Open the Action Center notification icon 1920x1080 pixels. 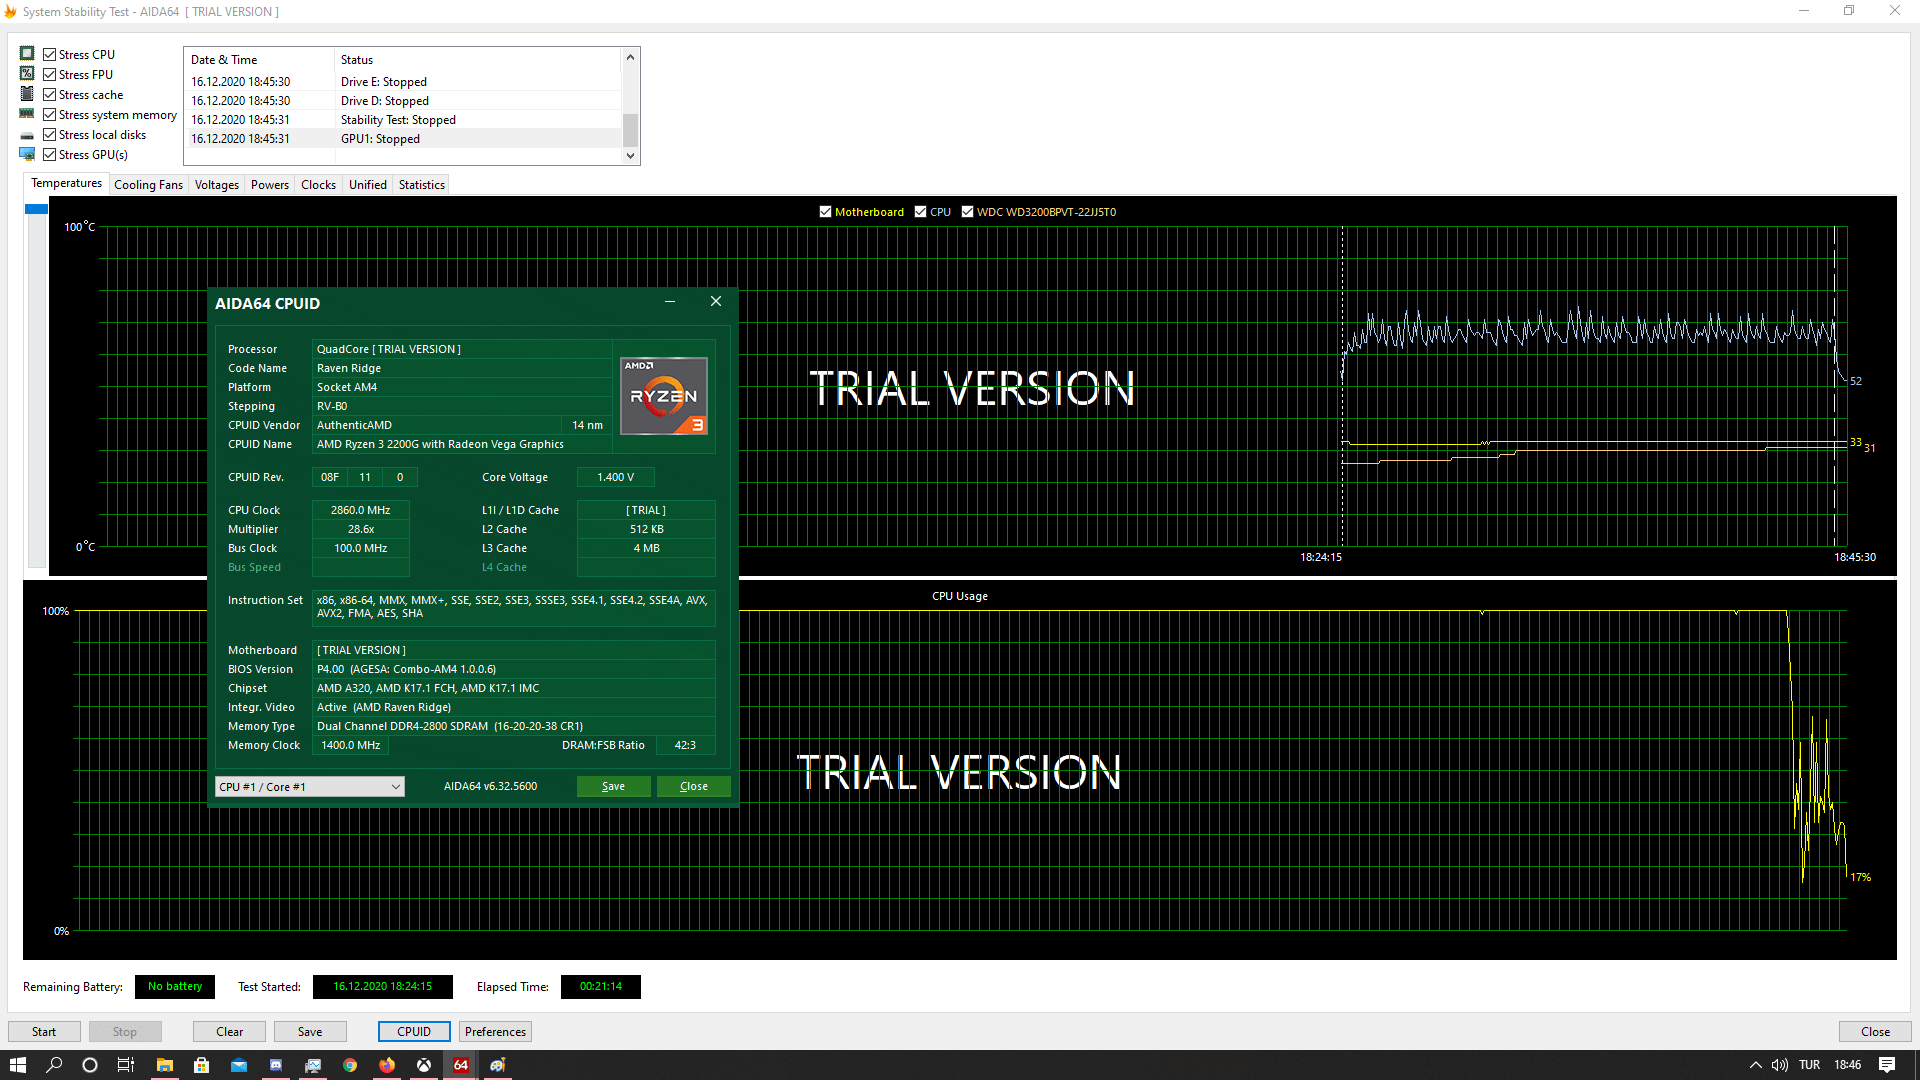(x=1887, y=1065)
